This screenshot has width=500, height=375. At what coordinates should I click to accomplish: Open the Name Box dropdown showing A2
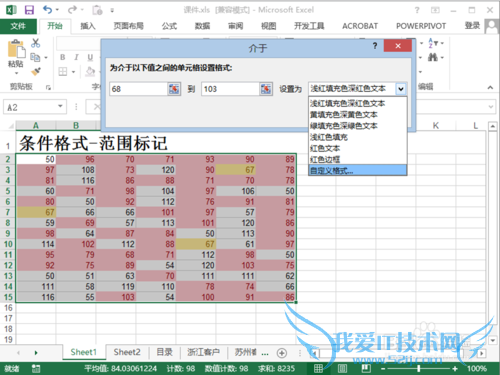[60, 106]
